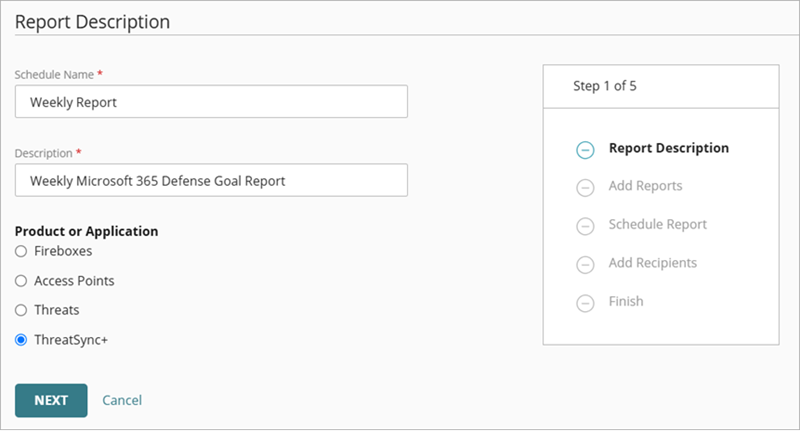Image resolution: width=800 pixels, height=431 pixels.
Task: Click the circle icon beside Add Recipients step
Action: (x=585, y=264)
